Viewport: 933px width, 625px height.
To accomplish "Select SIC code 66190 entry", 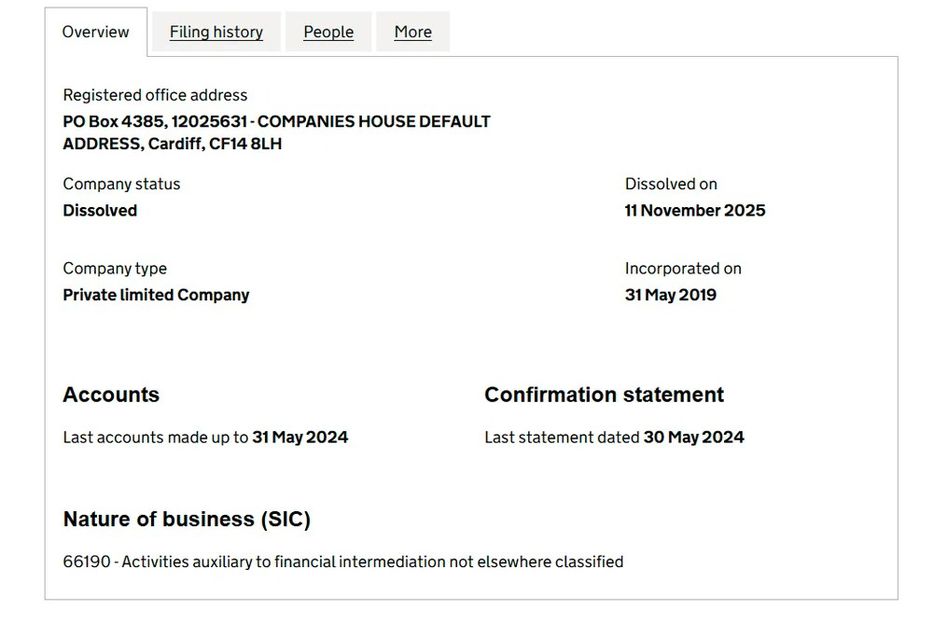I will tap(343, 561).
